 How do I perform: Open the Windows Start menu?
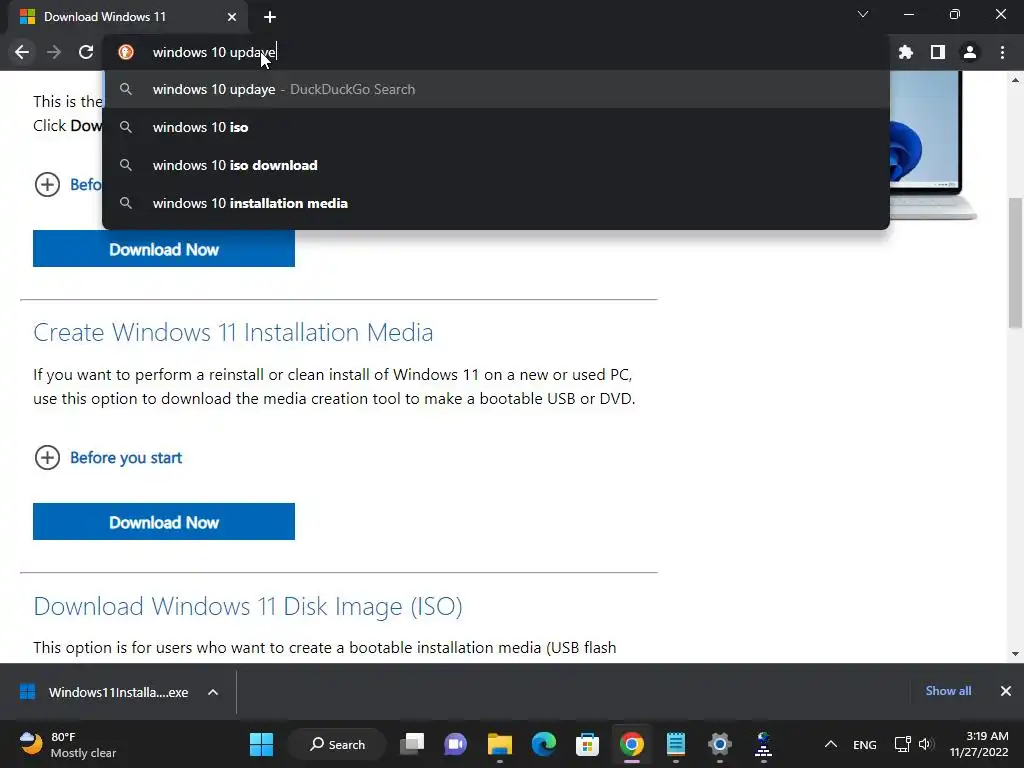click(261, 744)
